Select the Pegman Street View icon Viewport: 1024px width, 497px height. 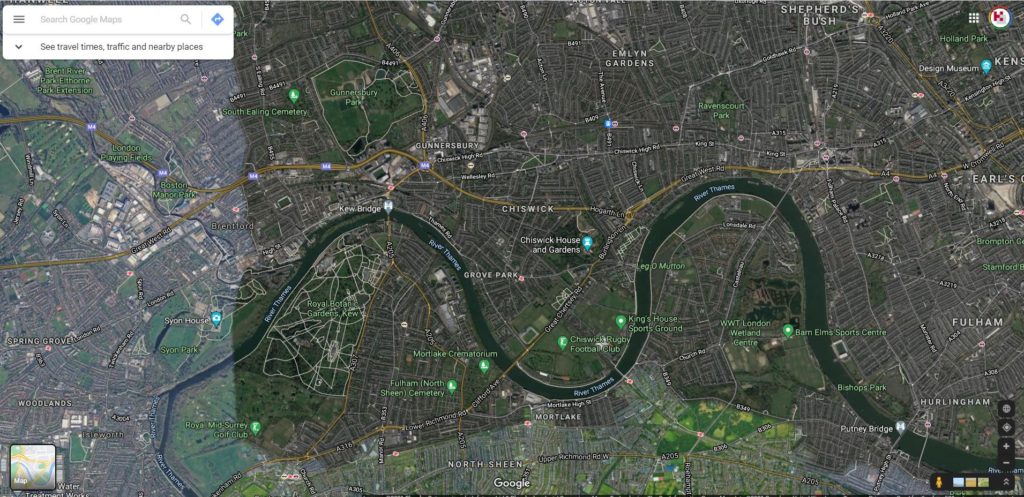click(939, 482)
